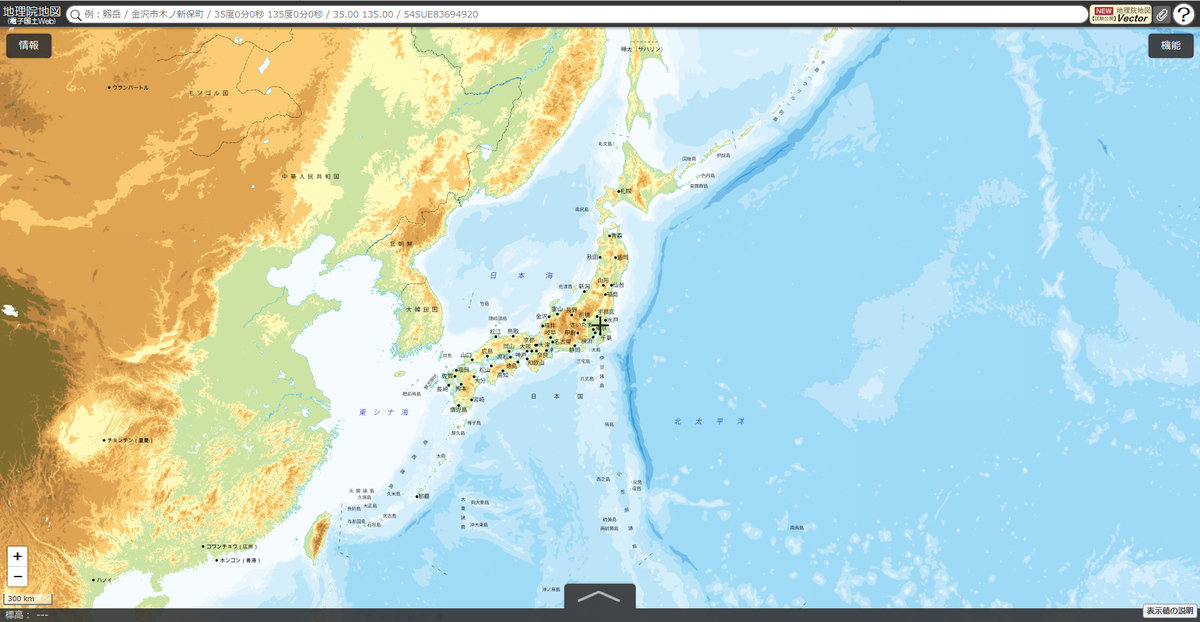Click the 沖大東島 island label
Screen dimensions: 1200x622
click(x=477, y=524)
